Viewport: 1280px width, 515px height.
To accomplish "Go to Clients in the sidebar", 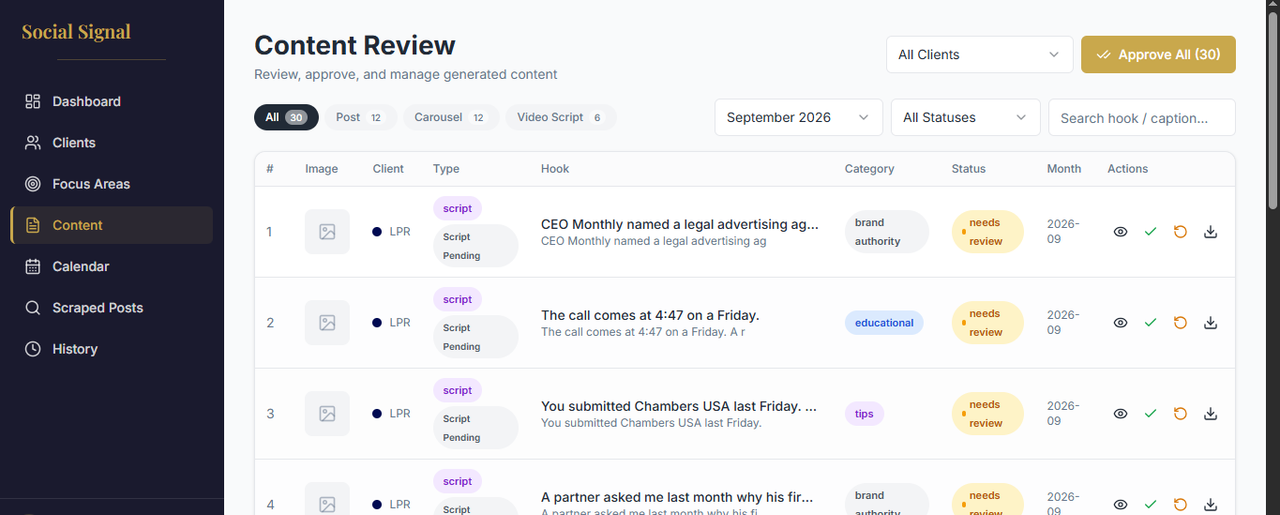I will (x=111, y=143).
